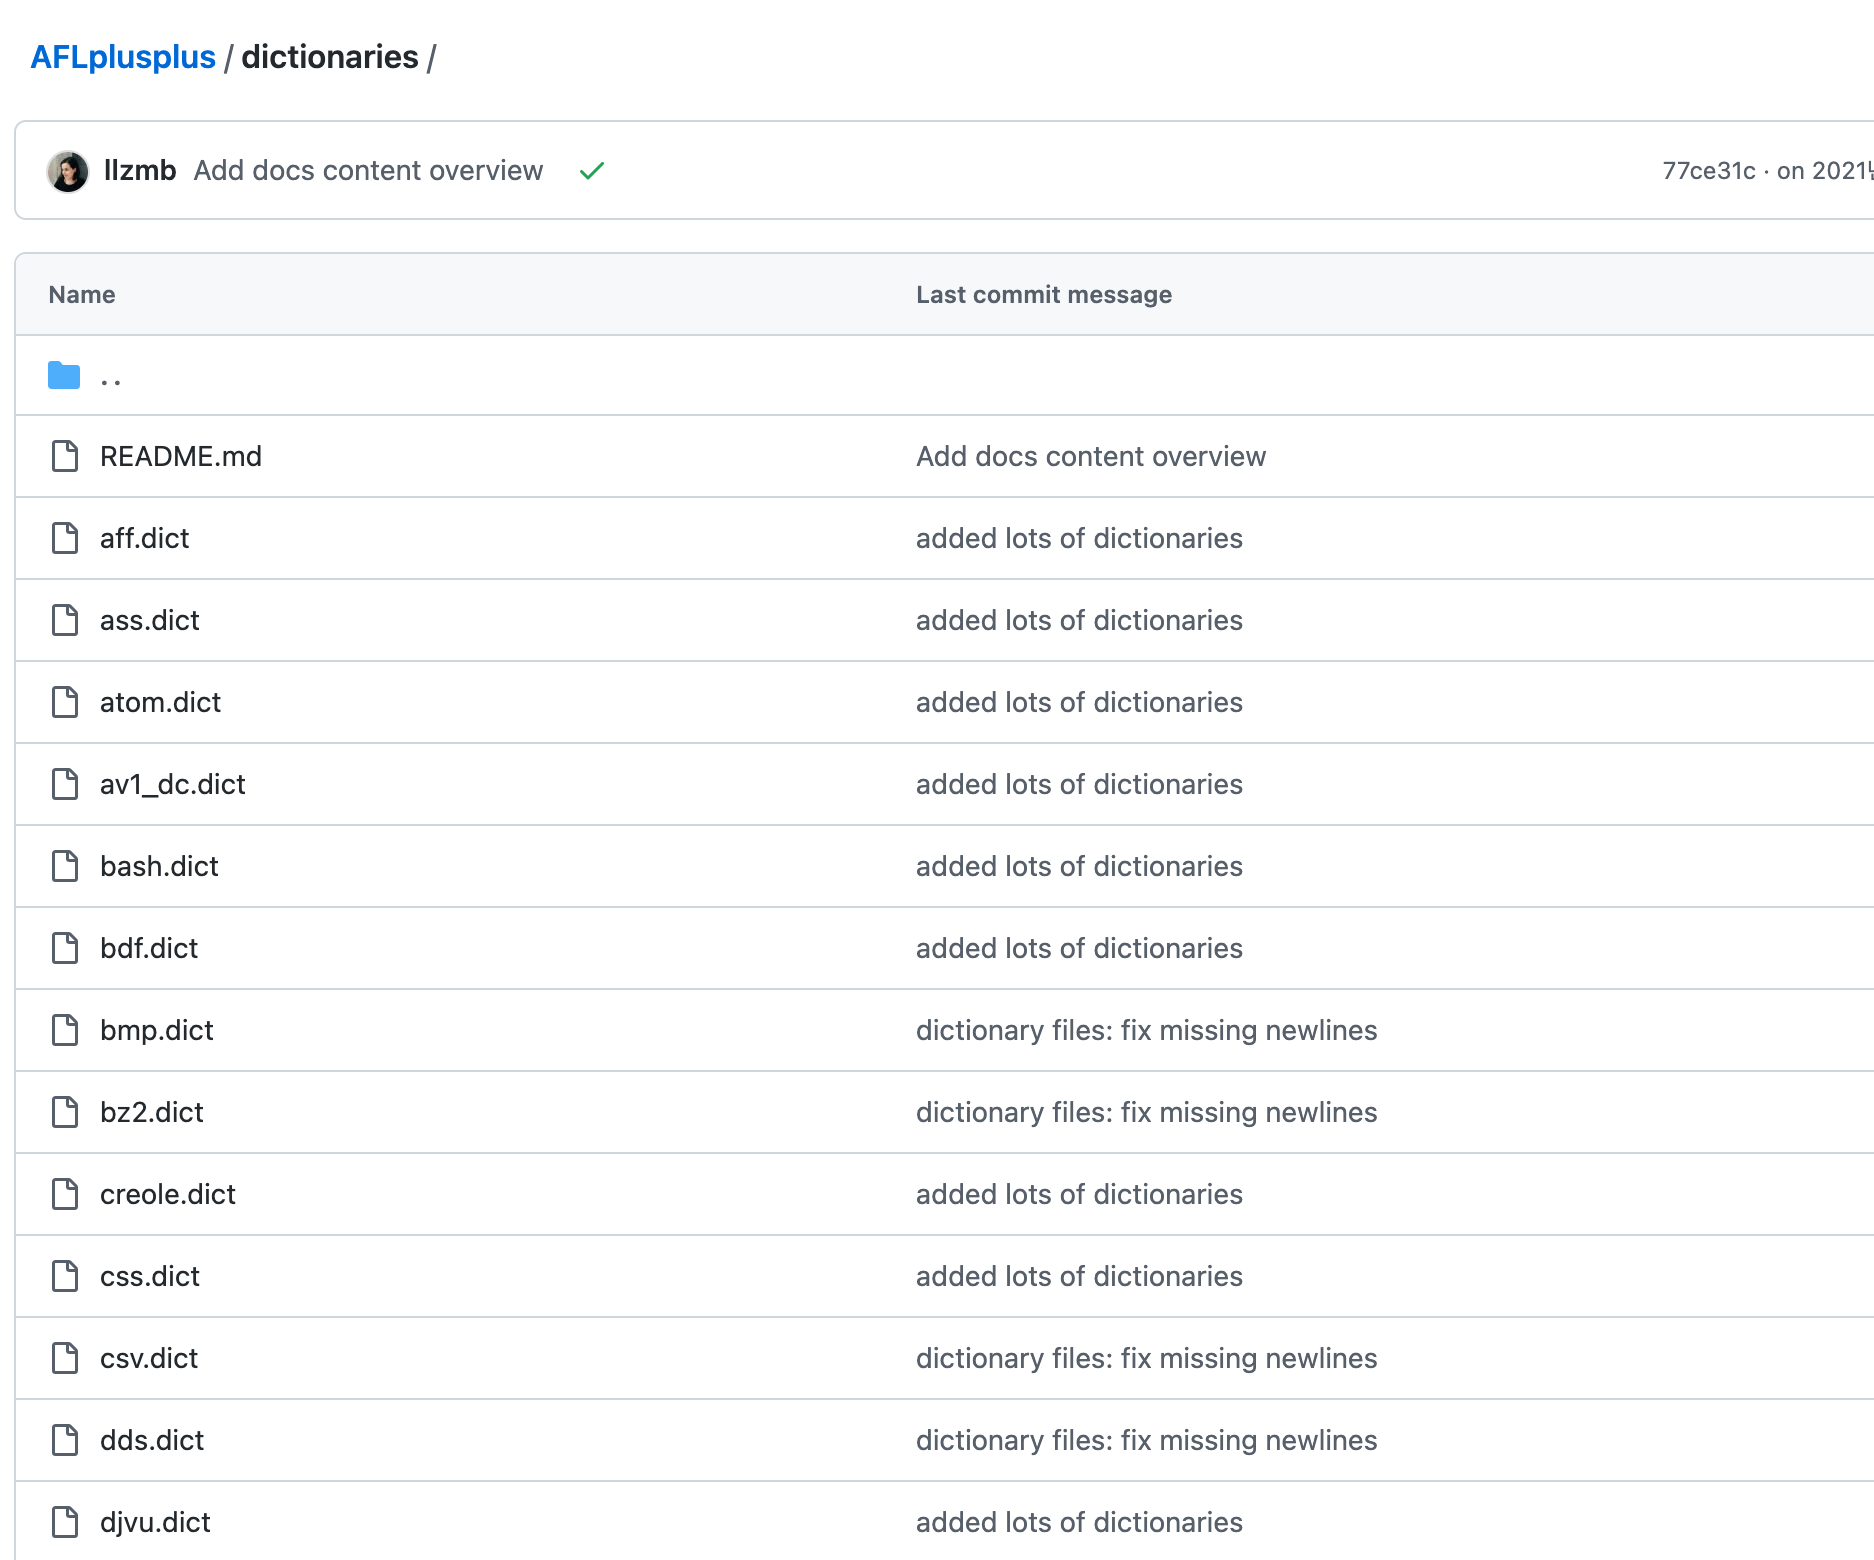Open the bz2.dict 'fix missing newlines' commit message
The image size is (1874, 1560).
point(1146,1112)
